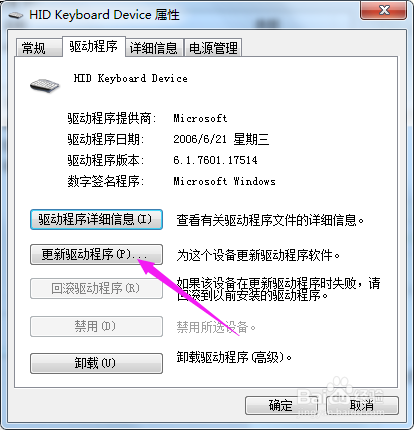Close the HID Keyboard Device properties dialog

tap(383, 10)
